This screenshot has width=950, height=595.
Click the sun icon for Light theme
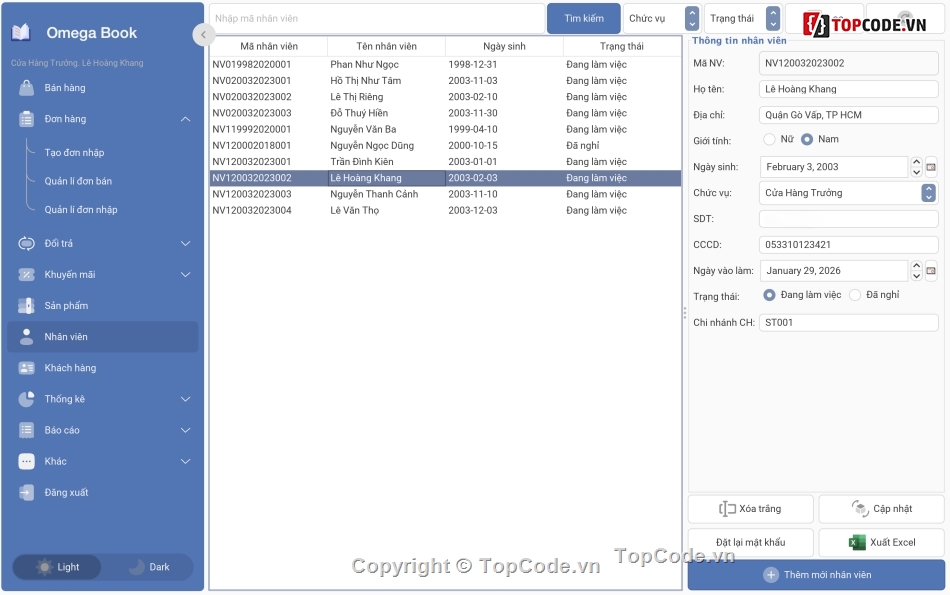44,567
